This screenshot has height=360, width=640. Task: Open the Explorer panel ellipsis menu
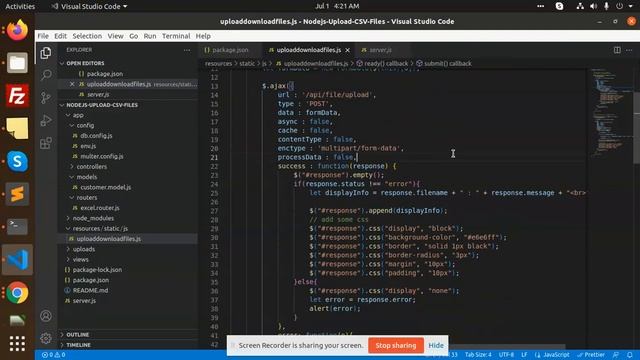click(x=187, y=50)
